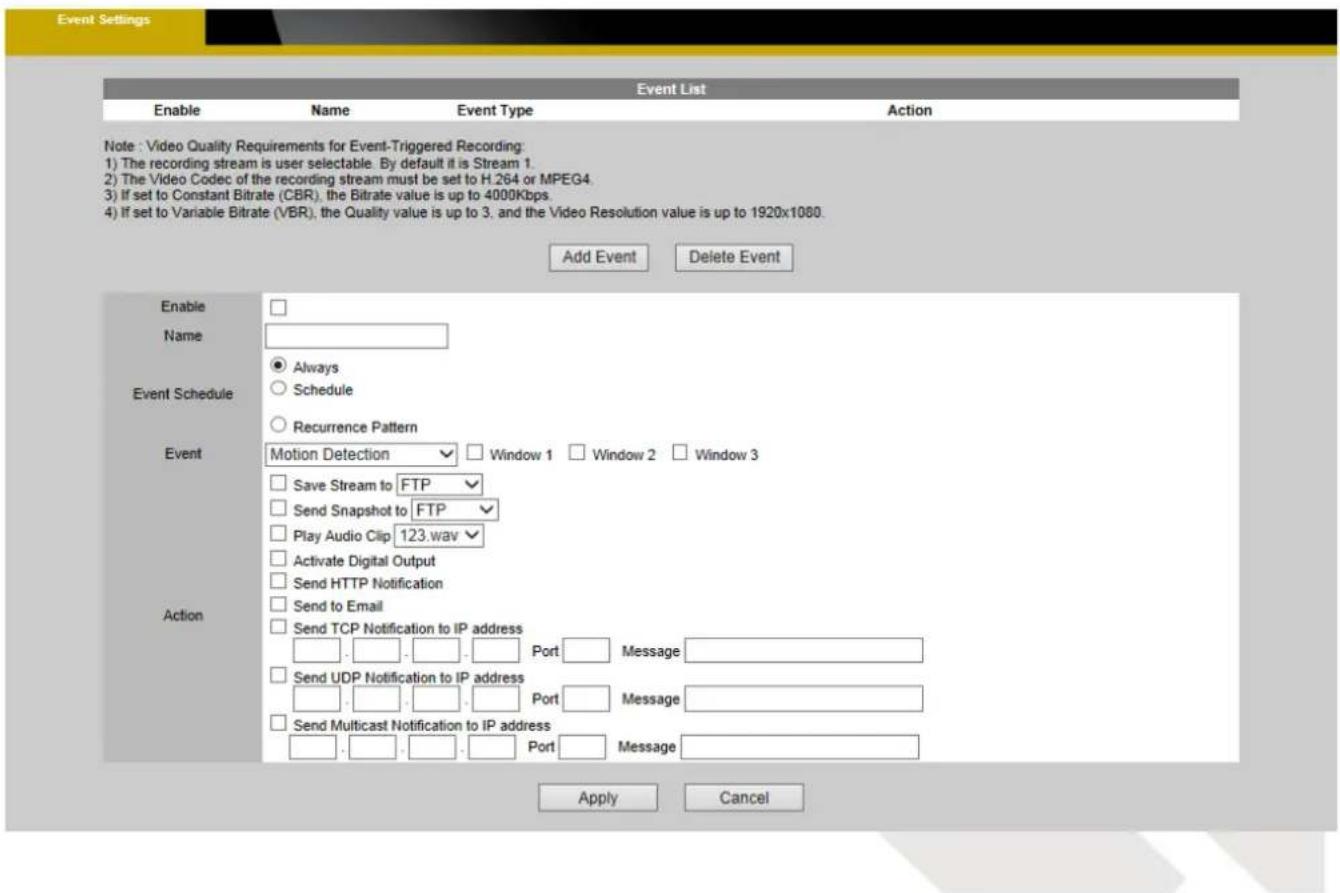Enable Send TCP Notification to IP address
1340x893 pixels.
[x=279, y=628]
